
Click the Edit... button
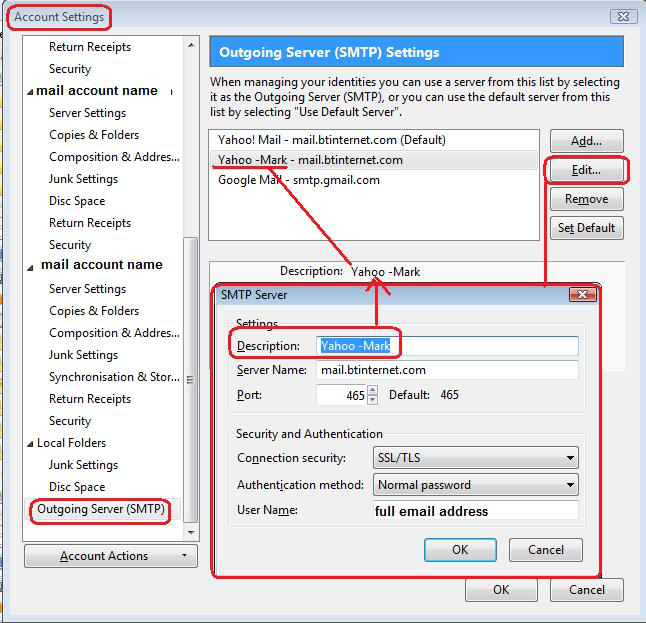click(586, 171)
